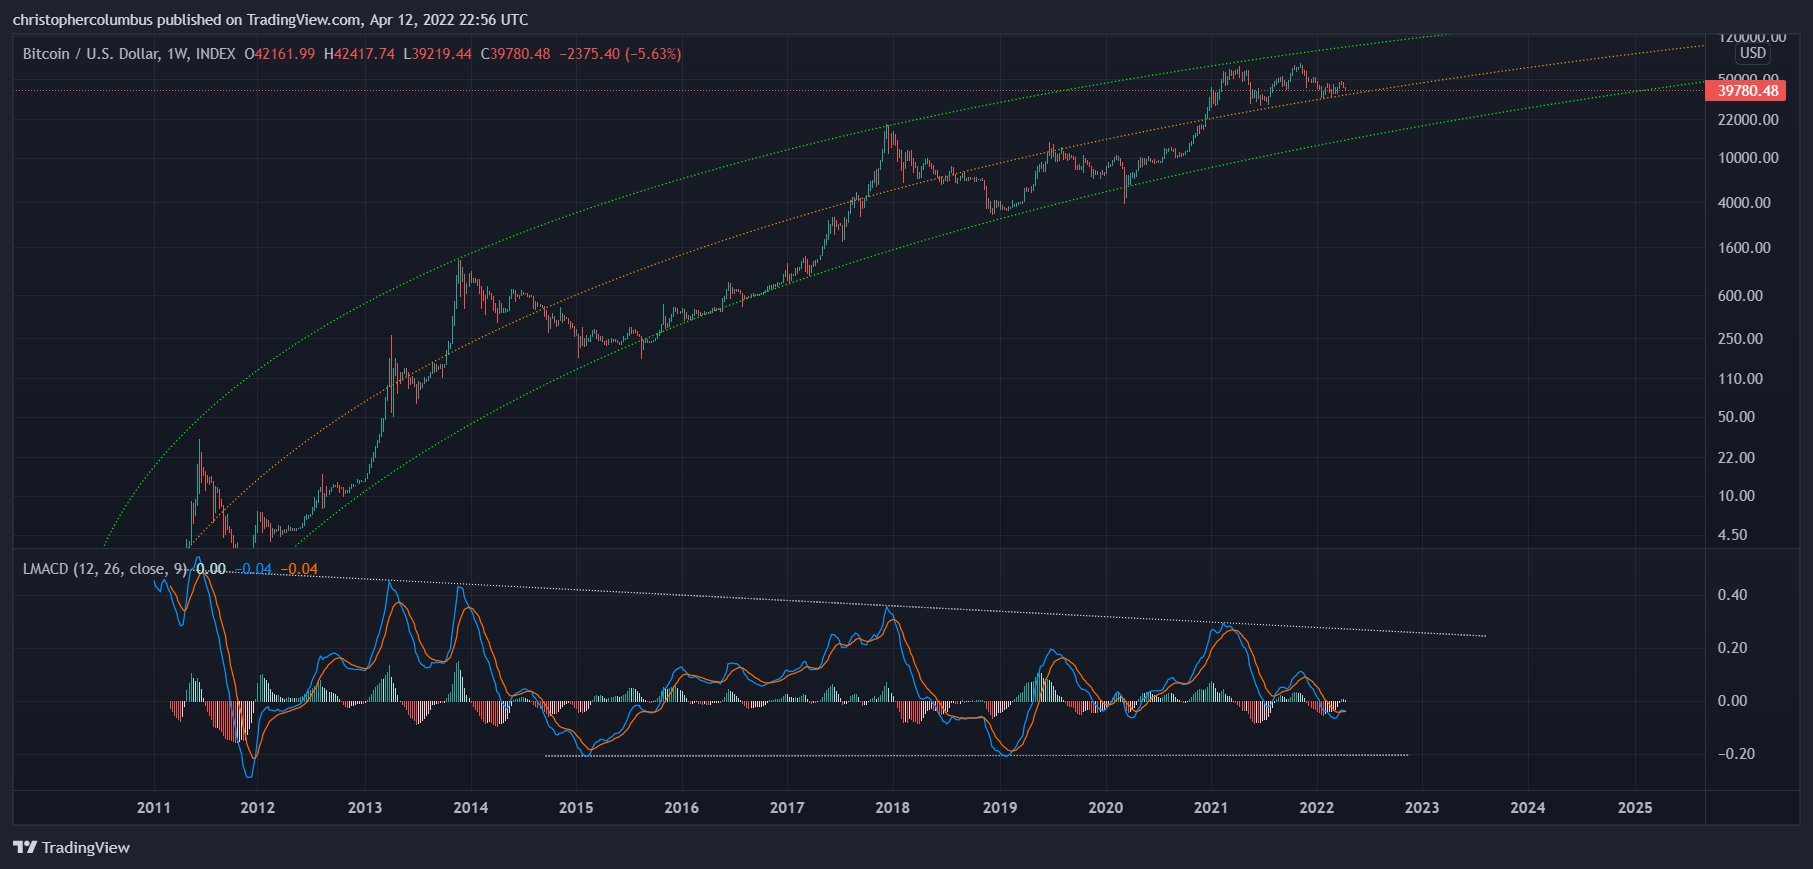Screen dimensions: 1813x869
Task: Click the 2013 label on time axis
Action: click(x=364, y=808)
